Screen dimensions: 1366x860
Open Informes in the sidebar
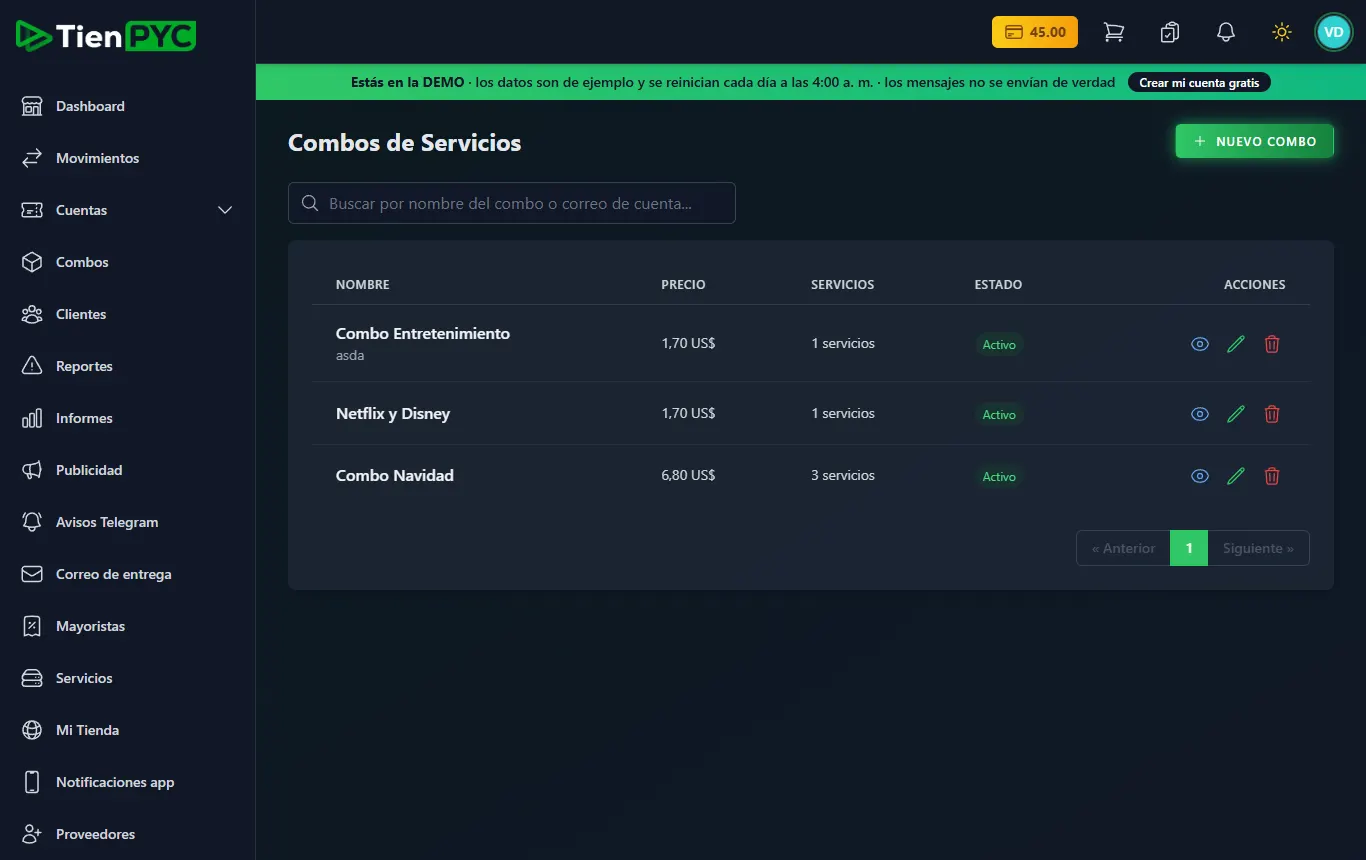128,418
